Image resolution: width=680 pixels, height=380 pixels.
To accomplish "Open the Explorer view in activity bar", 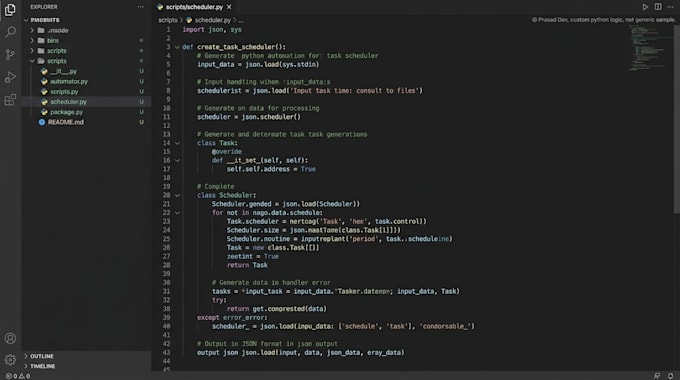I will coord(10,10).
